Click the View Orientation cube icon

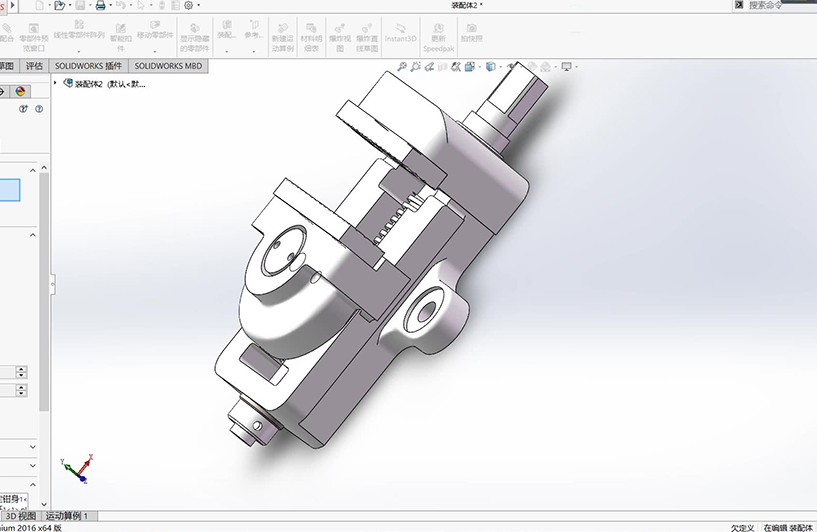click(469, 67)
